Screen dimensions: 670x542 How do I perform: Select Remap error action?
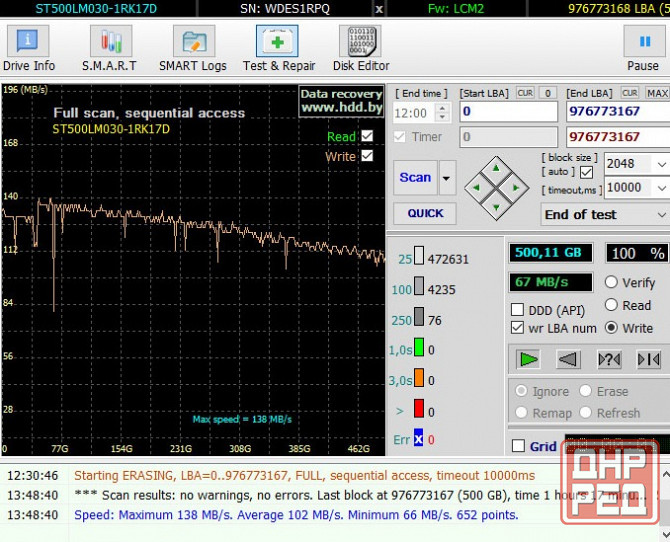pyautogui.click(x=521, y=412)
